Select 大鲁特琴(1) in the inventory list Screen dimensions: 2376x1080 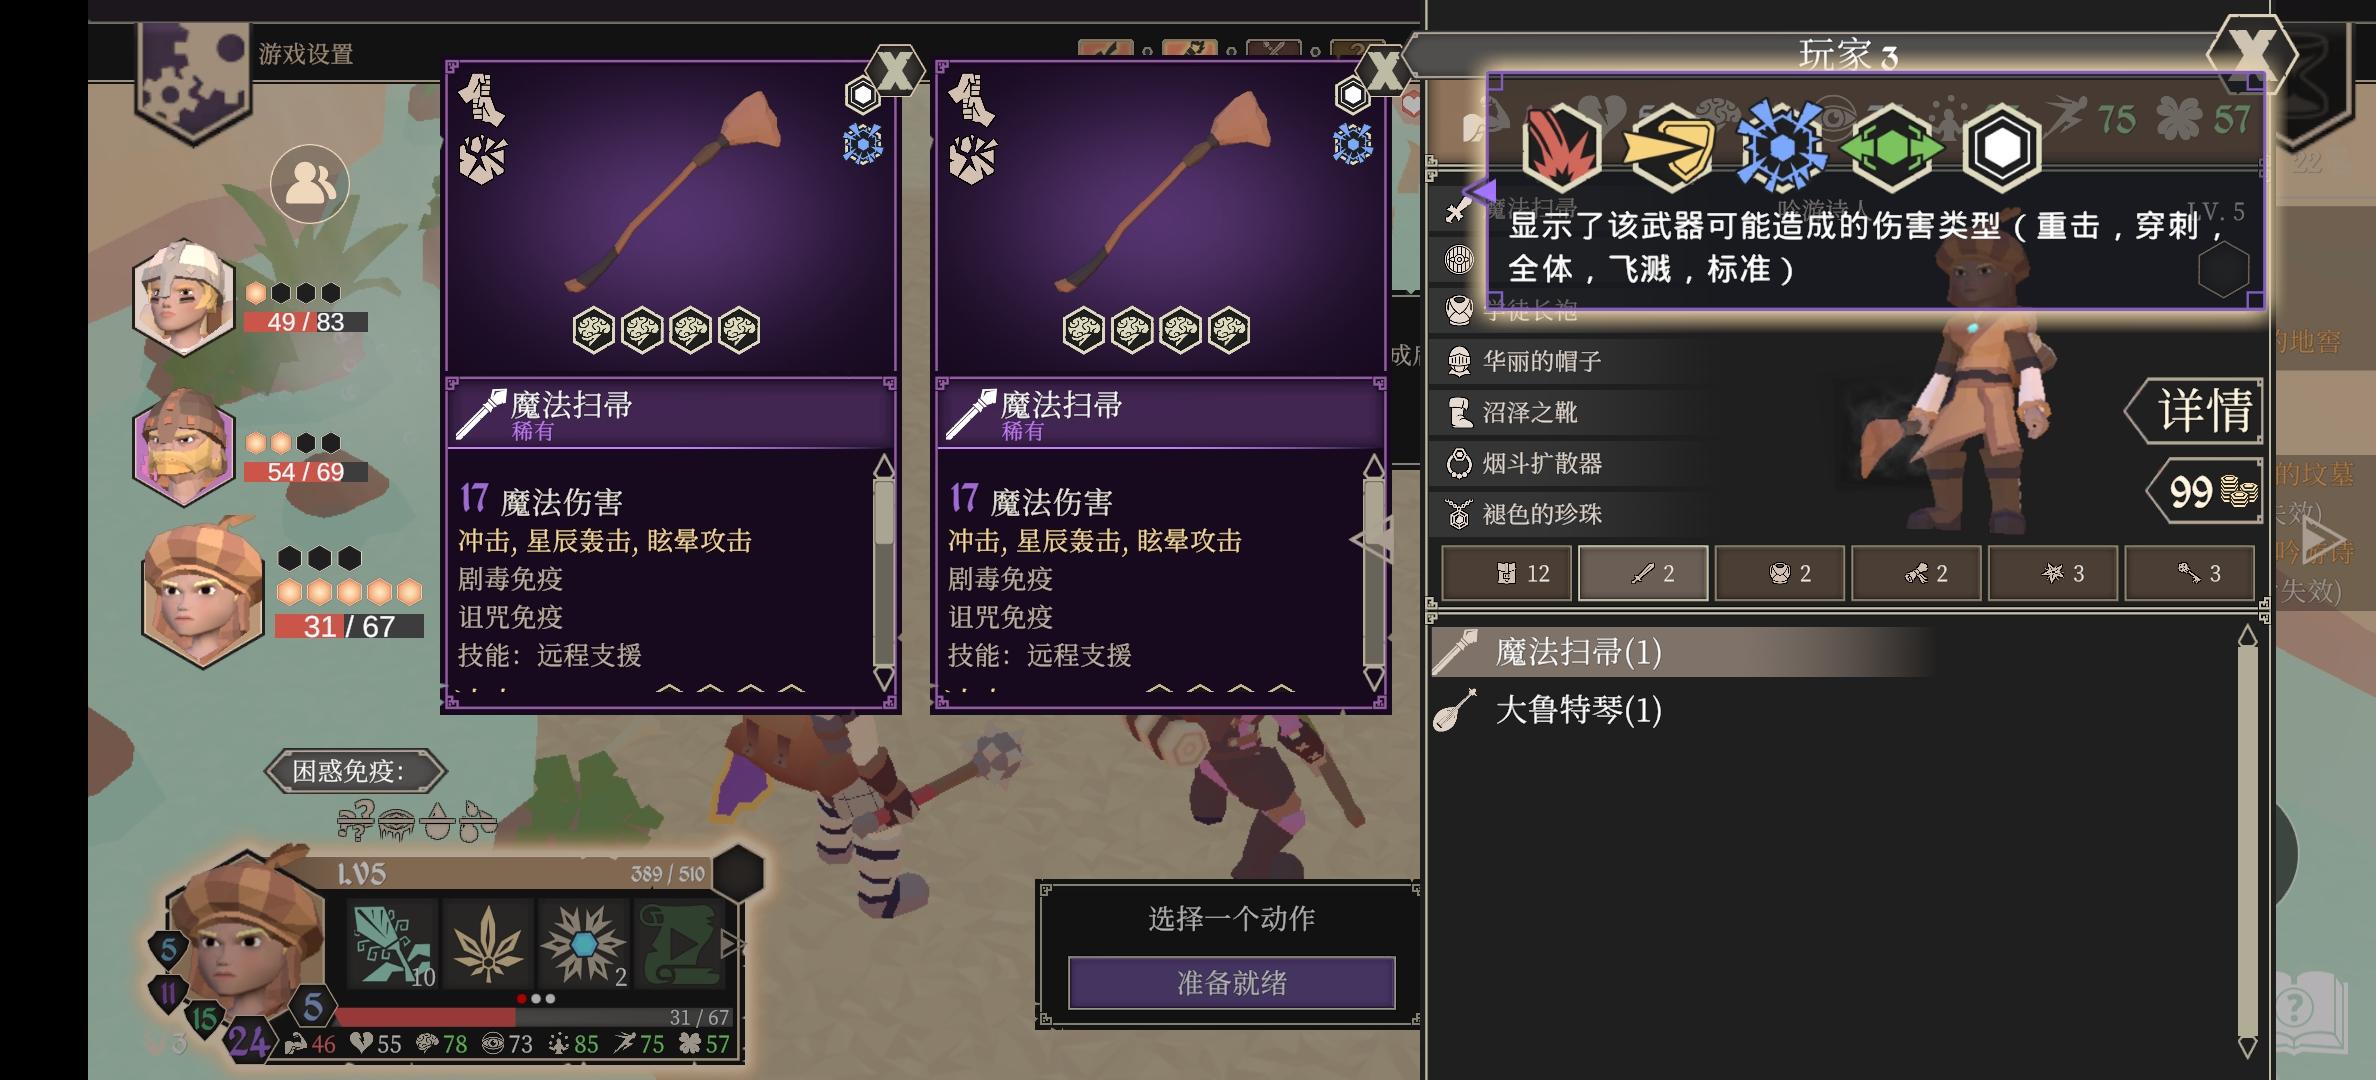click(x=1578, y=710)
